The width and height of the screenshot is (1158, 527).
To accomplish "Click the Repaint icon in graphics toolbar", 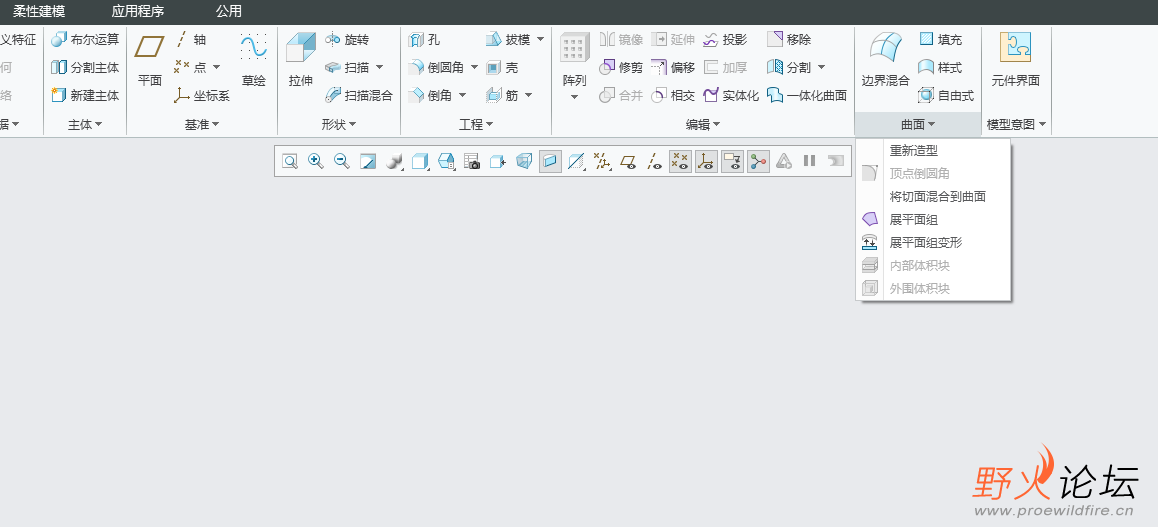I will tap(368, 162).
